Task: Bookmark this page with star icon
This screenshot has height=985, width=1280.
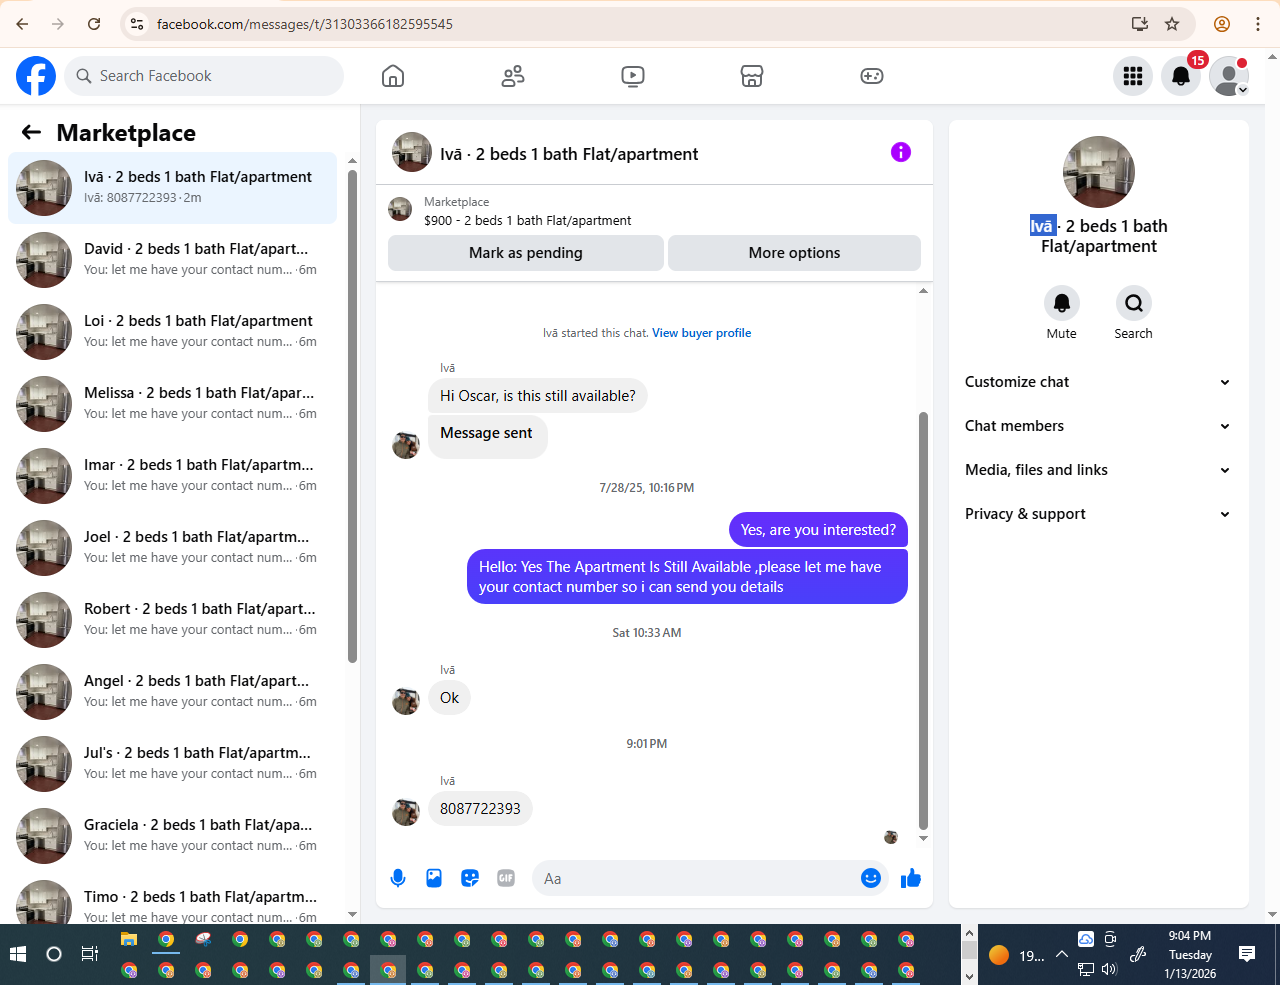Action: point(1172,24)
